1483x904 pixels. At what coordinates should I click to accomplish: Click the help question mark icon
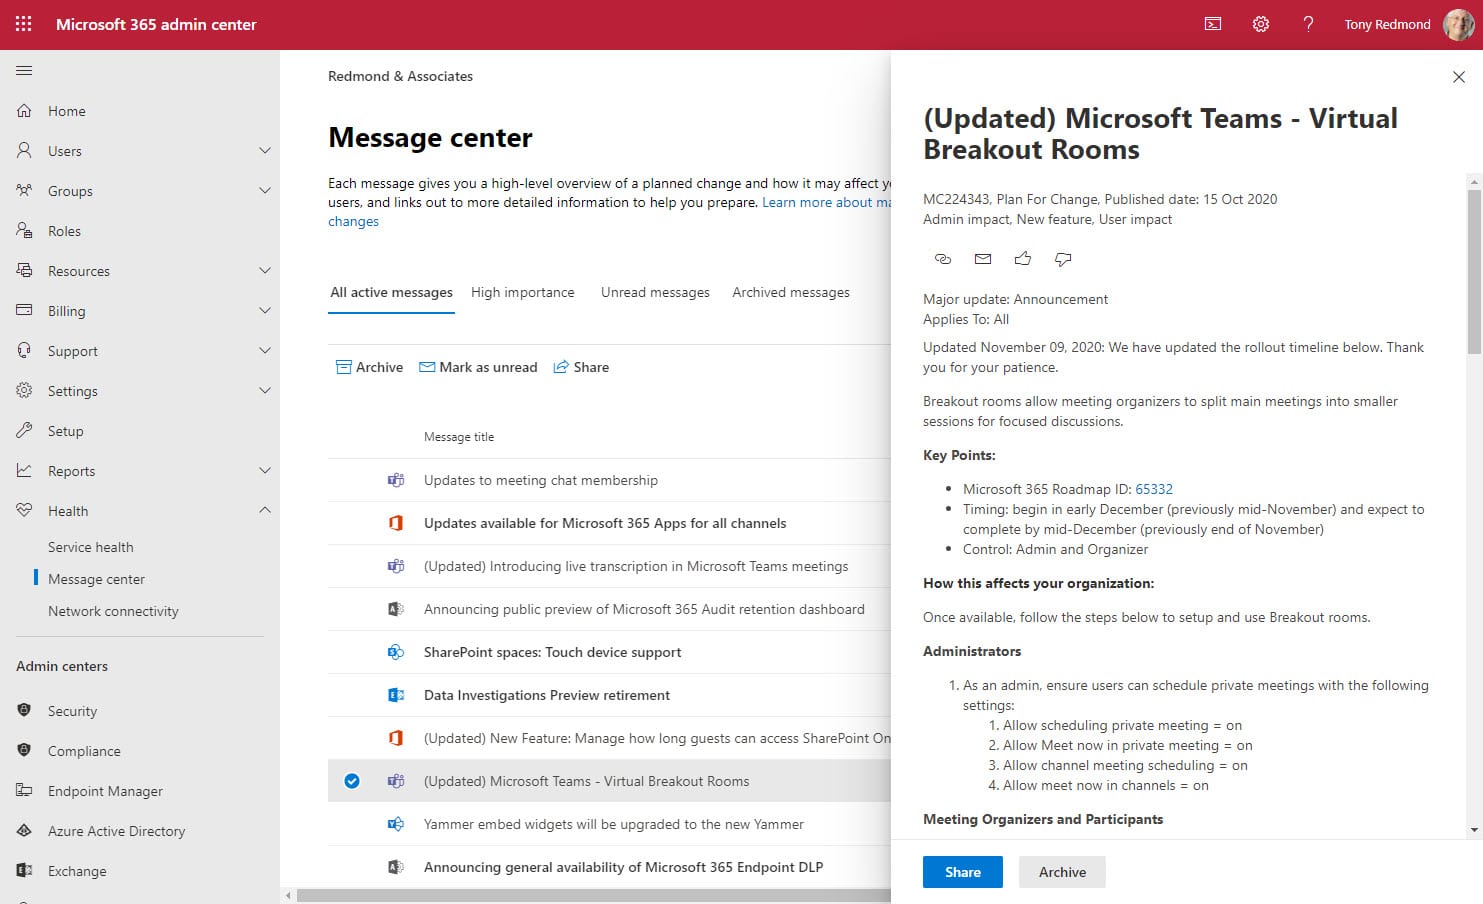[x=1308, y=24]
